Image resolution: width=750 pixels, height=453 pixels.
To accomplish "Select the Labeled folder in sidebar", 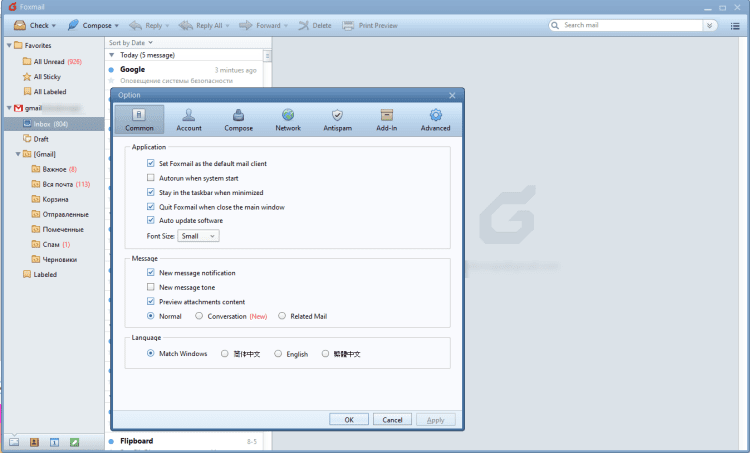I will click(40, 275).
